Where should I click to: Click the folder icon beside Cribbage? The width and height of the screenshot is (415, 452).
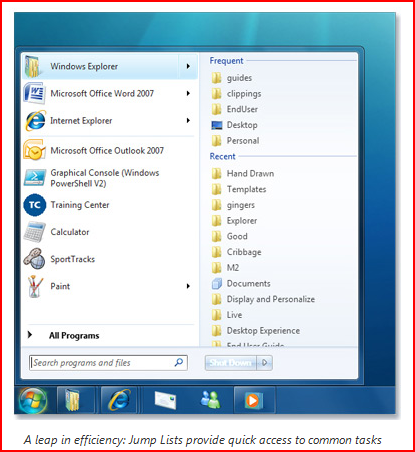pos(216,252)
